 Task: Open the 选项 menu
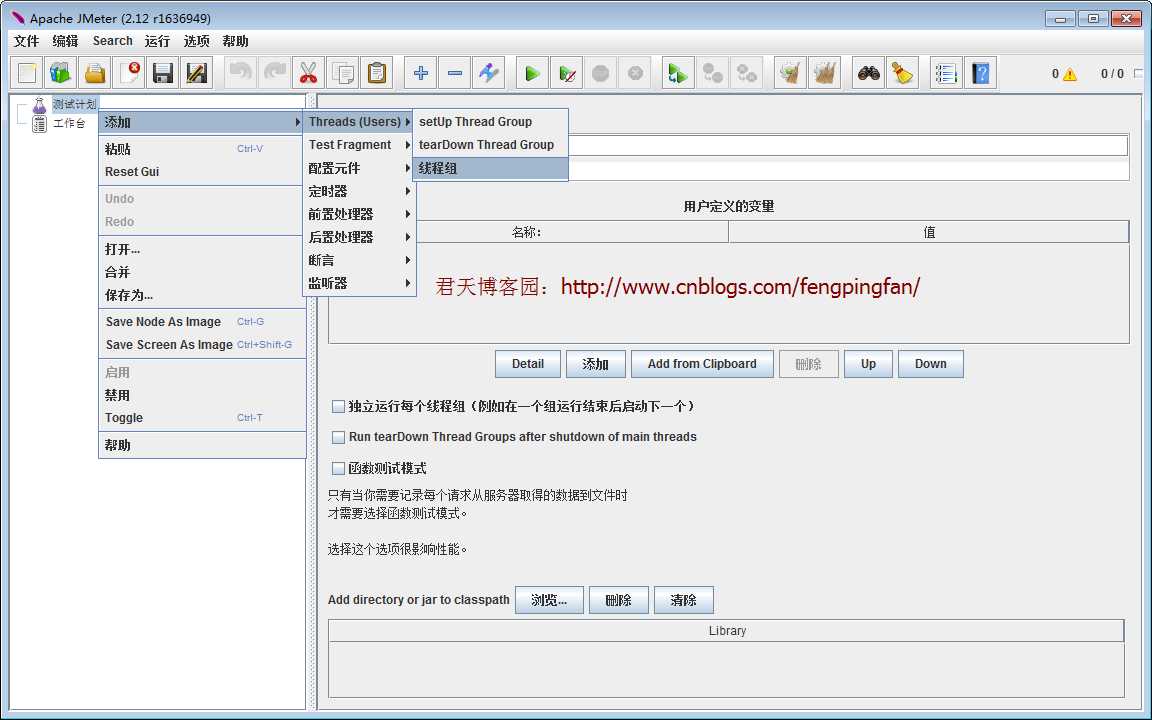click(196, 41)
